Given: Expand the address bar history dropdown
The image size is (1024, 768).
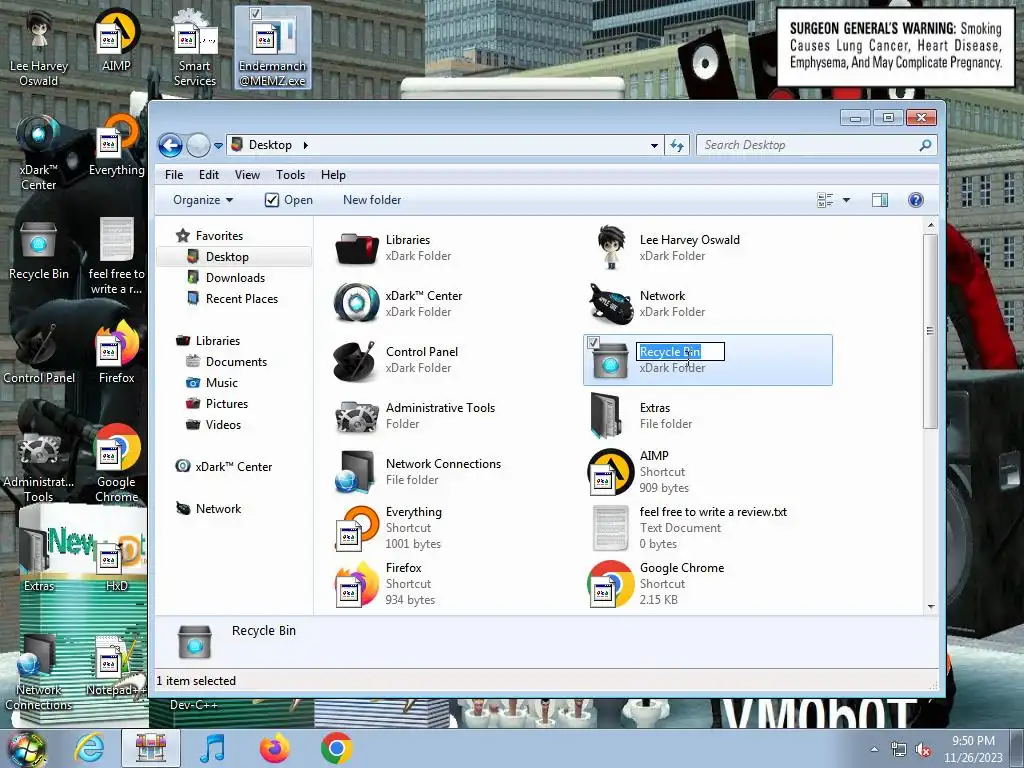Looking at the screenshot, I should click(x=654, y=146).
